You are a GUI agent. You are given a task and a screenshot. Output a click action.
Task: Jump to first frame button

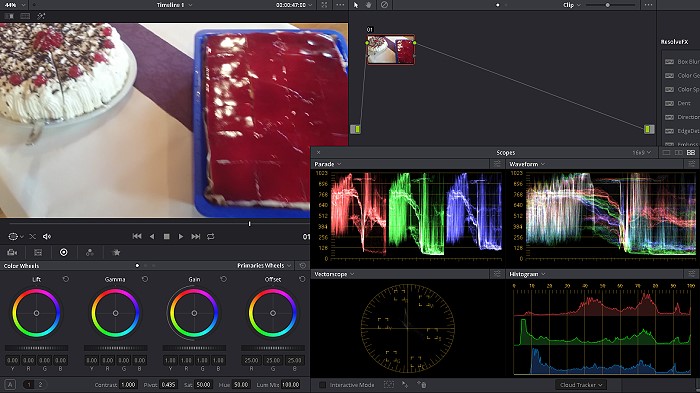pos(137,236)
